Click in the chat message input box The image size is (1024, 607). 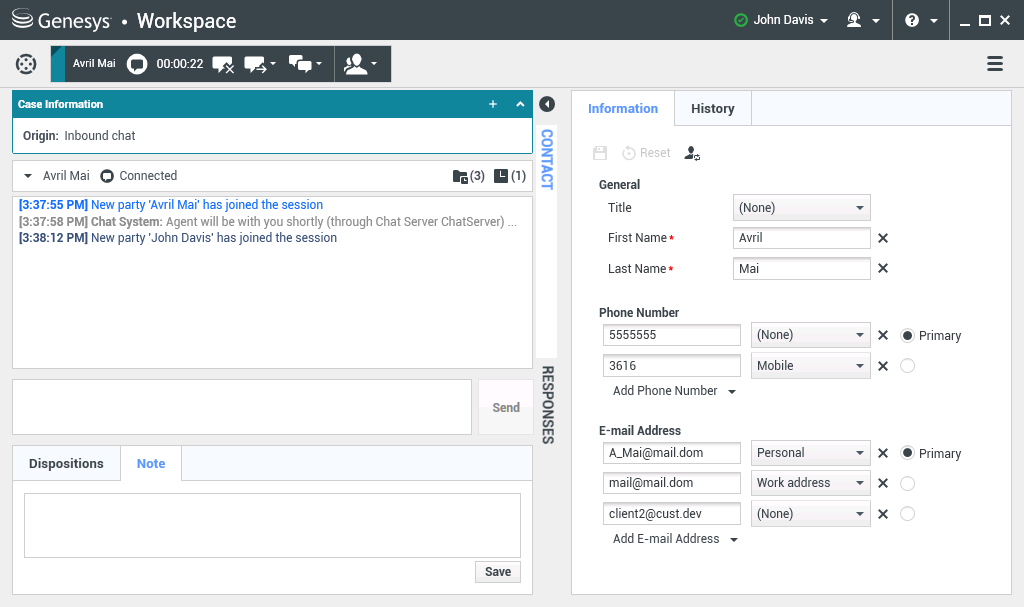tap(241, 407)
